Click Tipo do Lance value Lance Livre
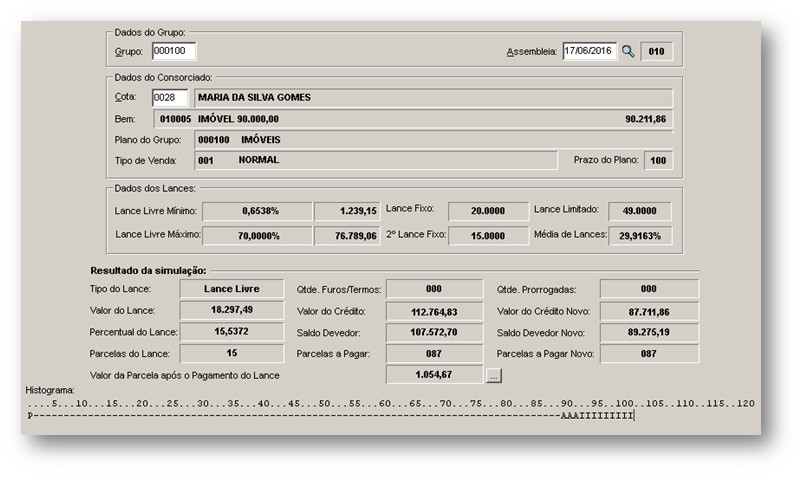Screen dimensions: 803x477 point(231,289)
